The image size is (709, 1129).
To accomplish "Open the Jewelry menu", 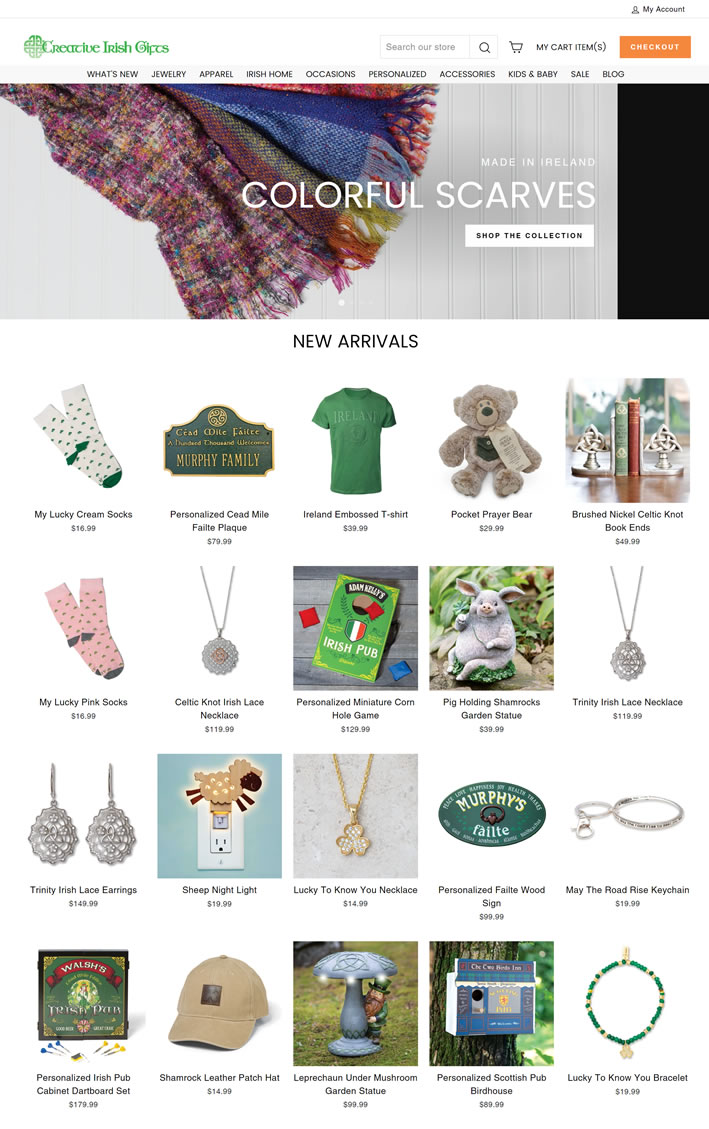I will 168,74.
